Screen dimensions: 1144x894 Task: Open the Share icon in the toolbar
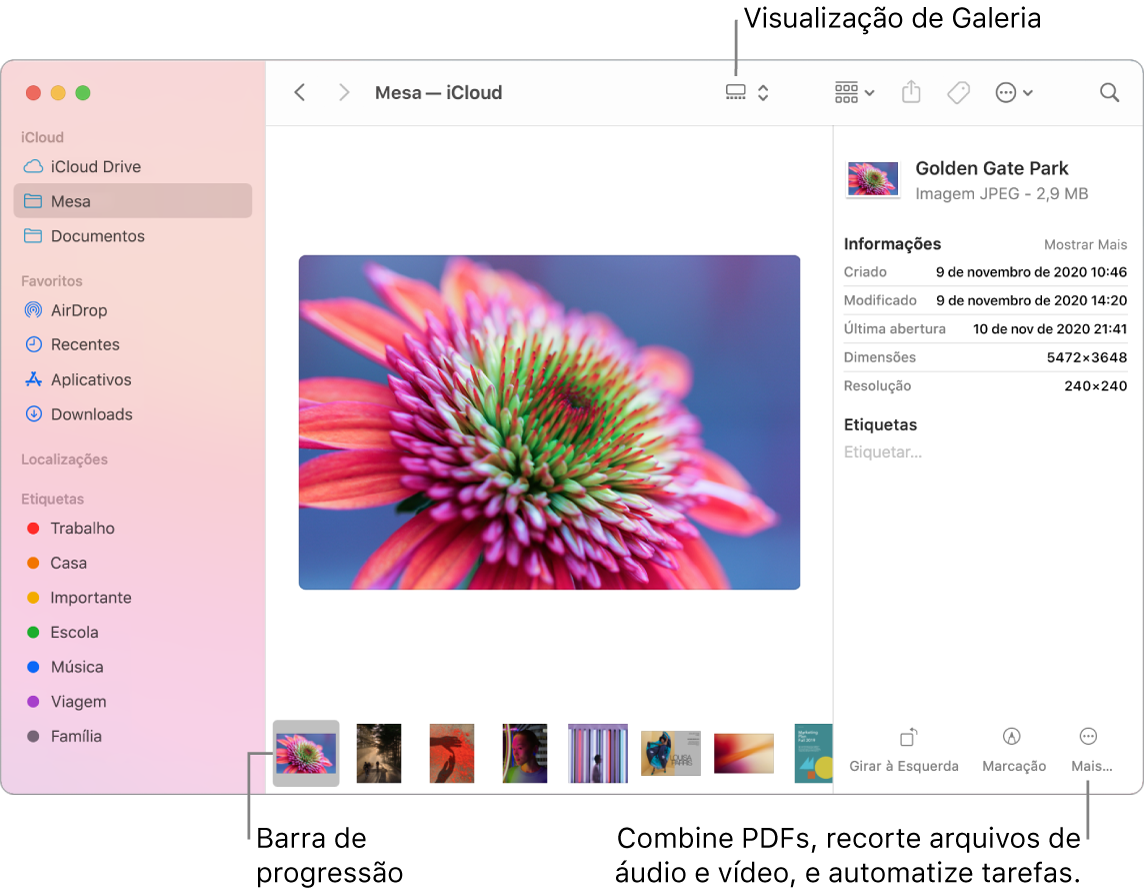(910, 92)
